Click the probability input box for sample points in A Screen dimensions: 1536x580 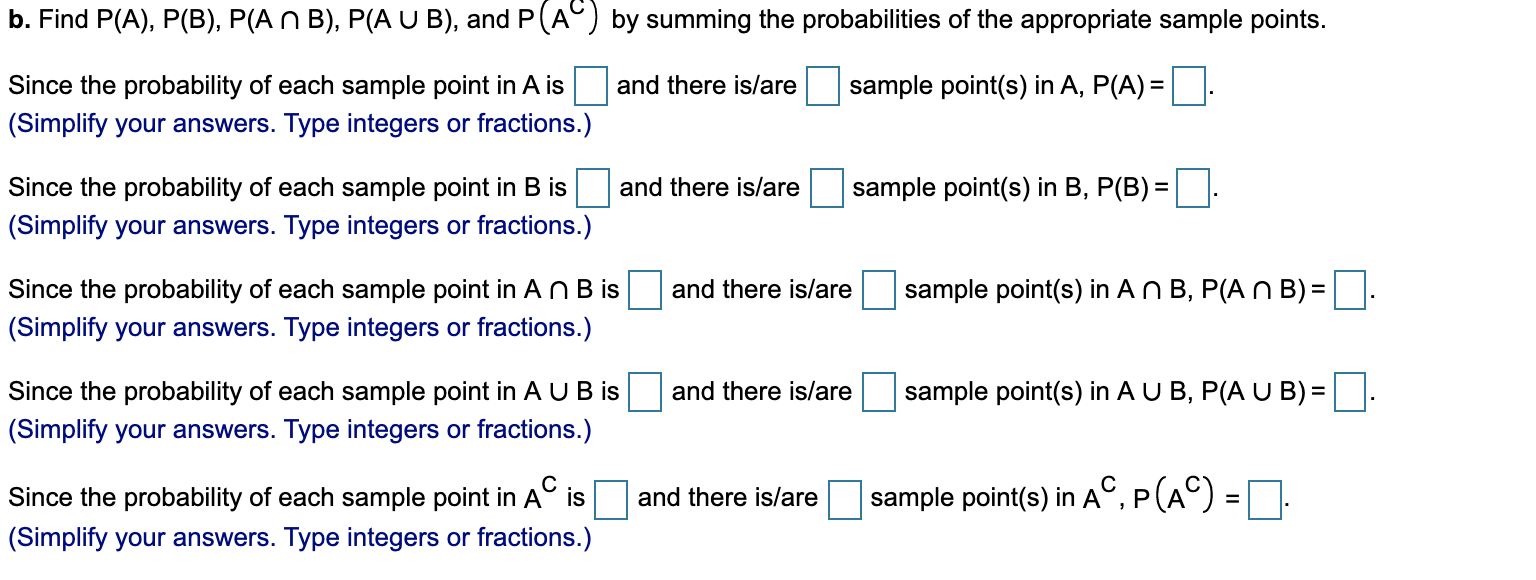591,87
